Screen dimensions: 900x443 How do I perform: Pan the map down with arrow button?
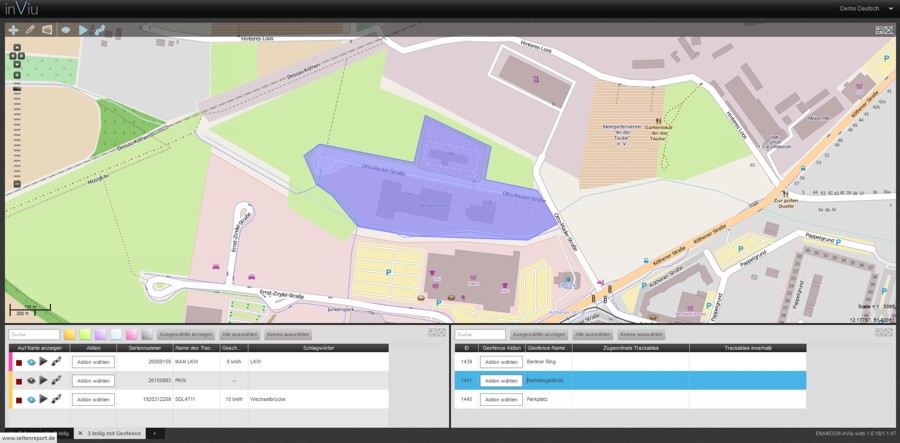pos(17,65)
